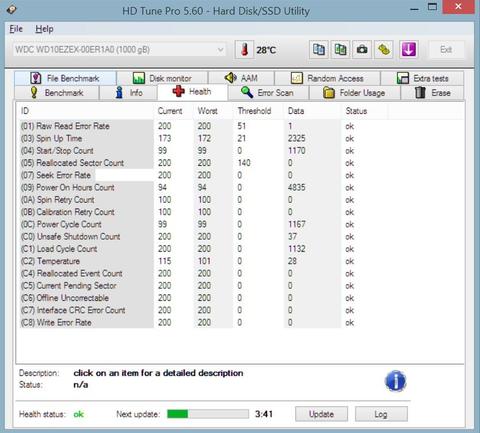The height and width of the screenshot is (433, 480).
Task: Switch to File Benchmark tab
Action: tap(65, 78)
